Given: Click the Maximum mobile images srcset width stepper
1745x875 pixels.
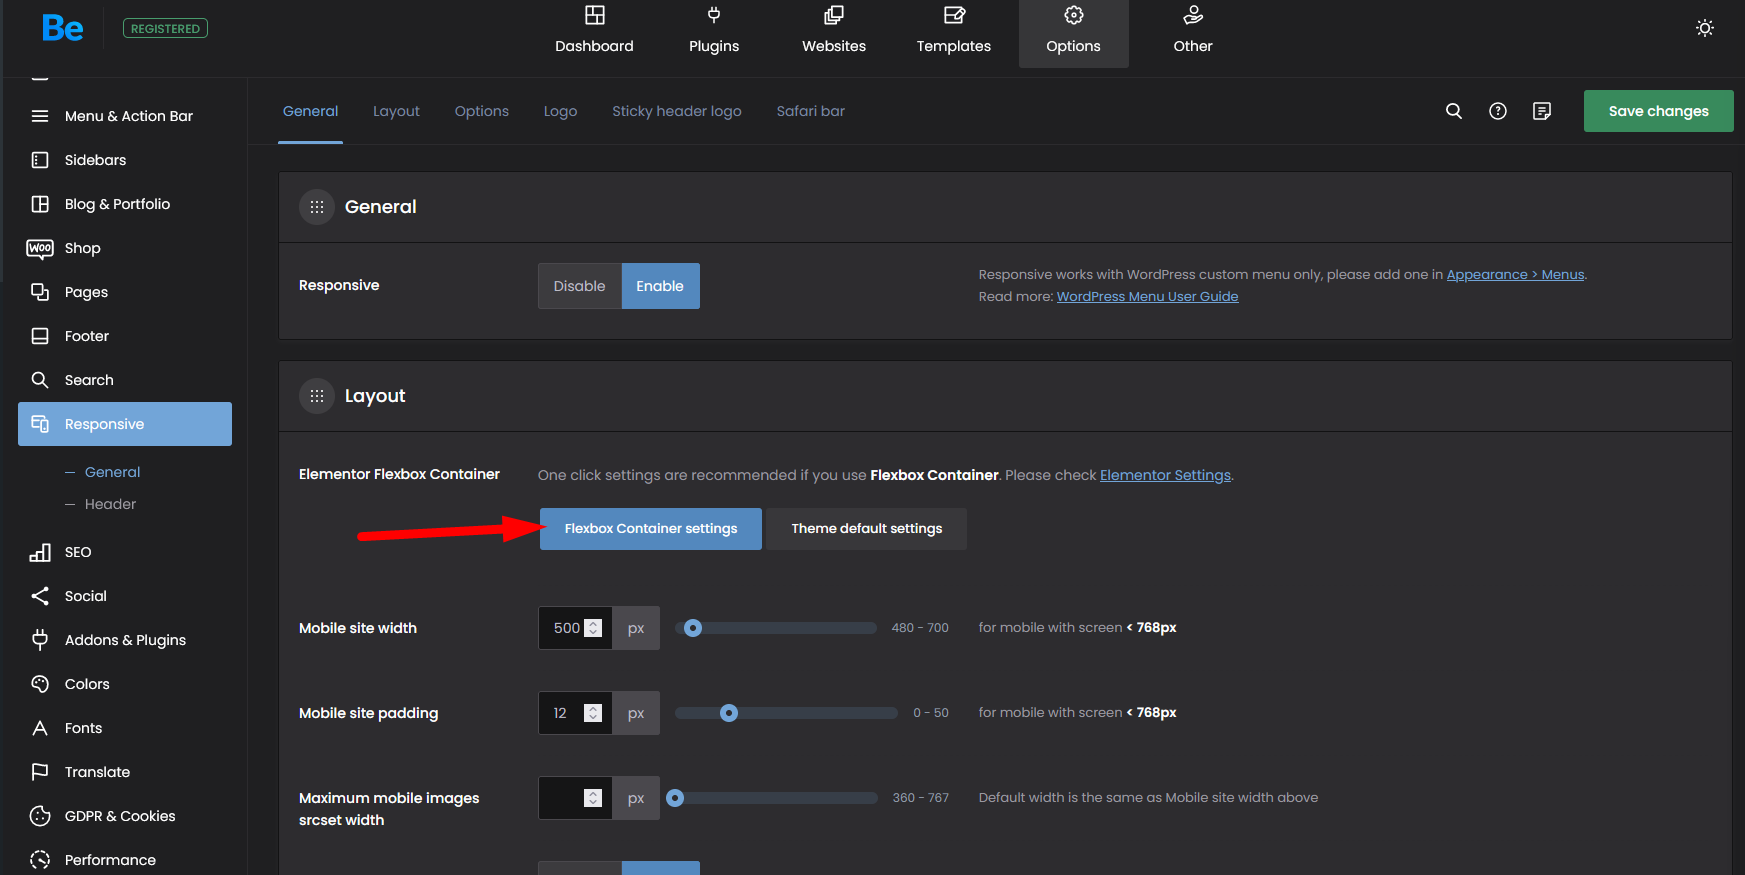Looking at the screenshot, I should [593, 798].
